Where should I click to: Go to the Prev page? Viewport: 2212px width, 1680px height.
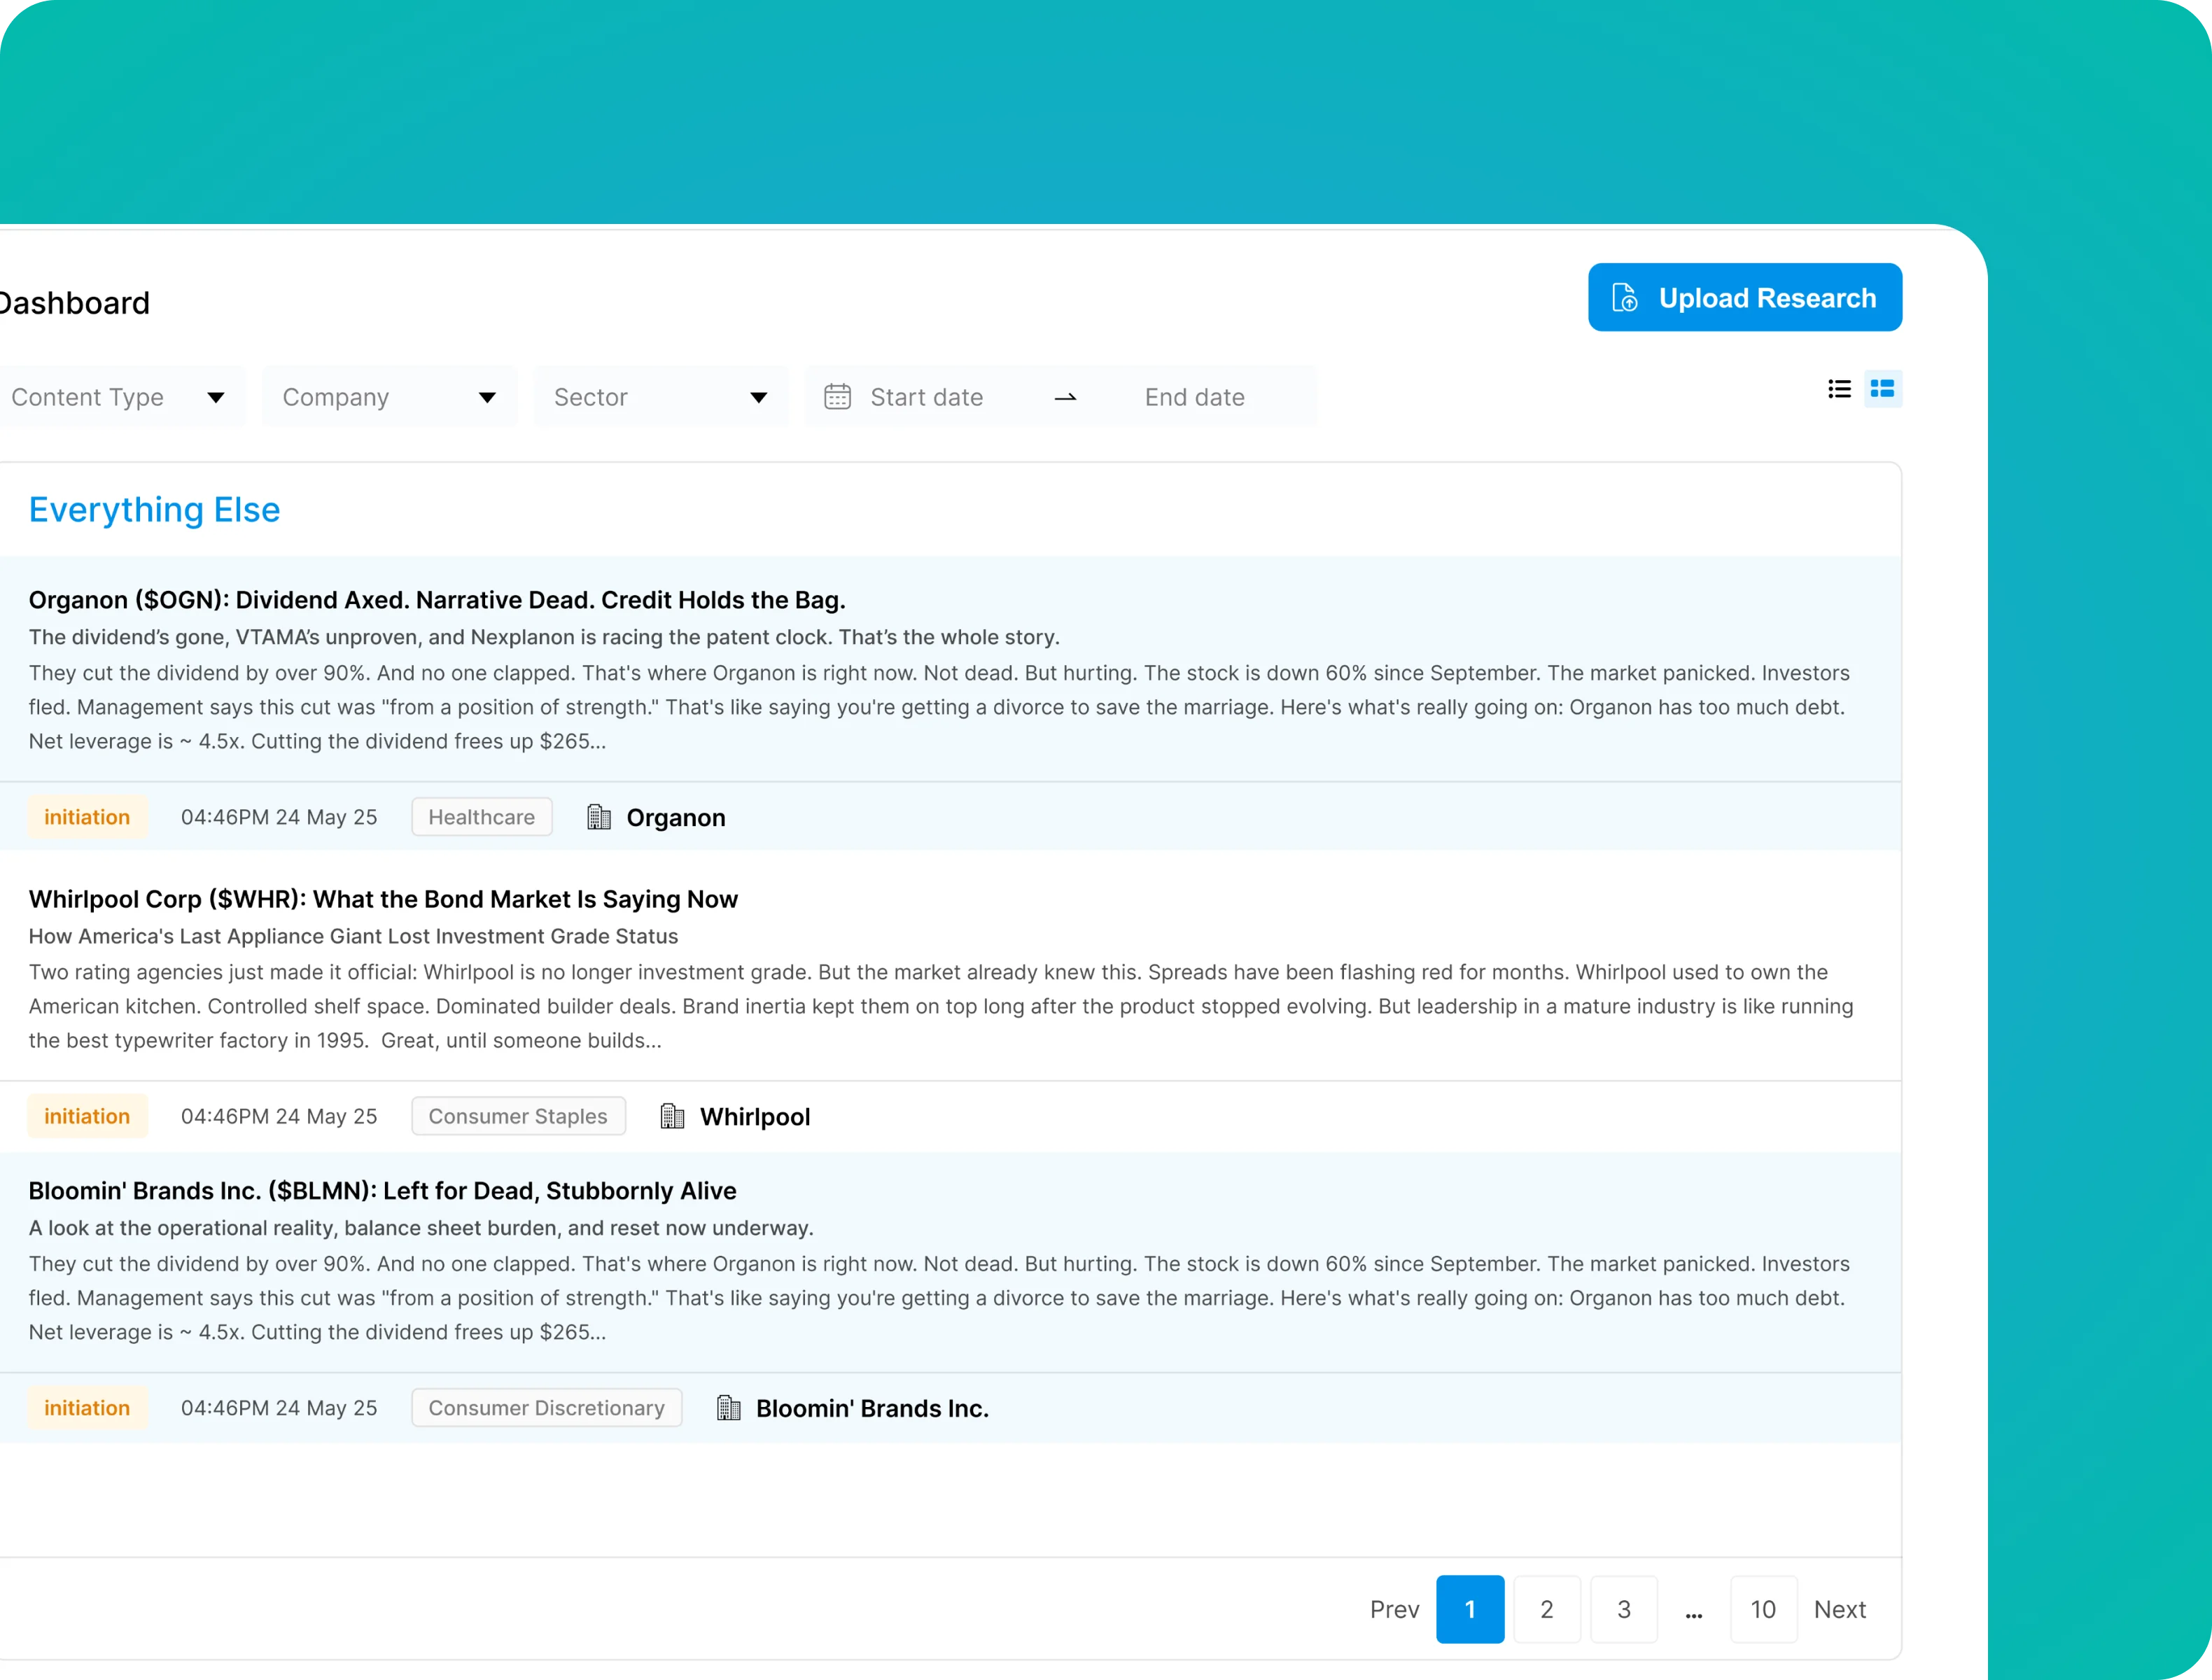pyautogui.click(x=1394, y=1609)
